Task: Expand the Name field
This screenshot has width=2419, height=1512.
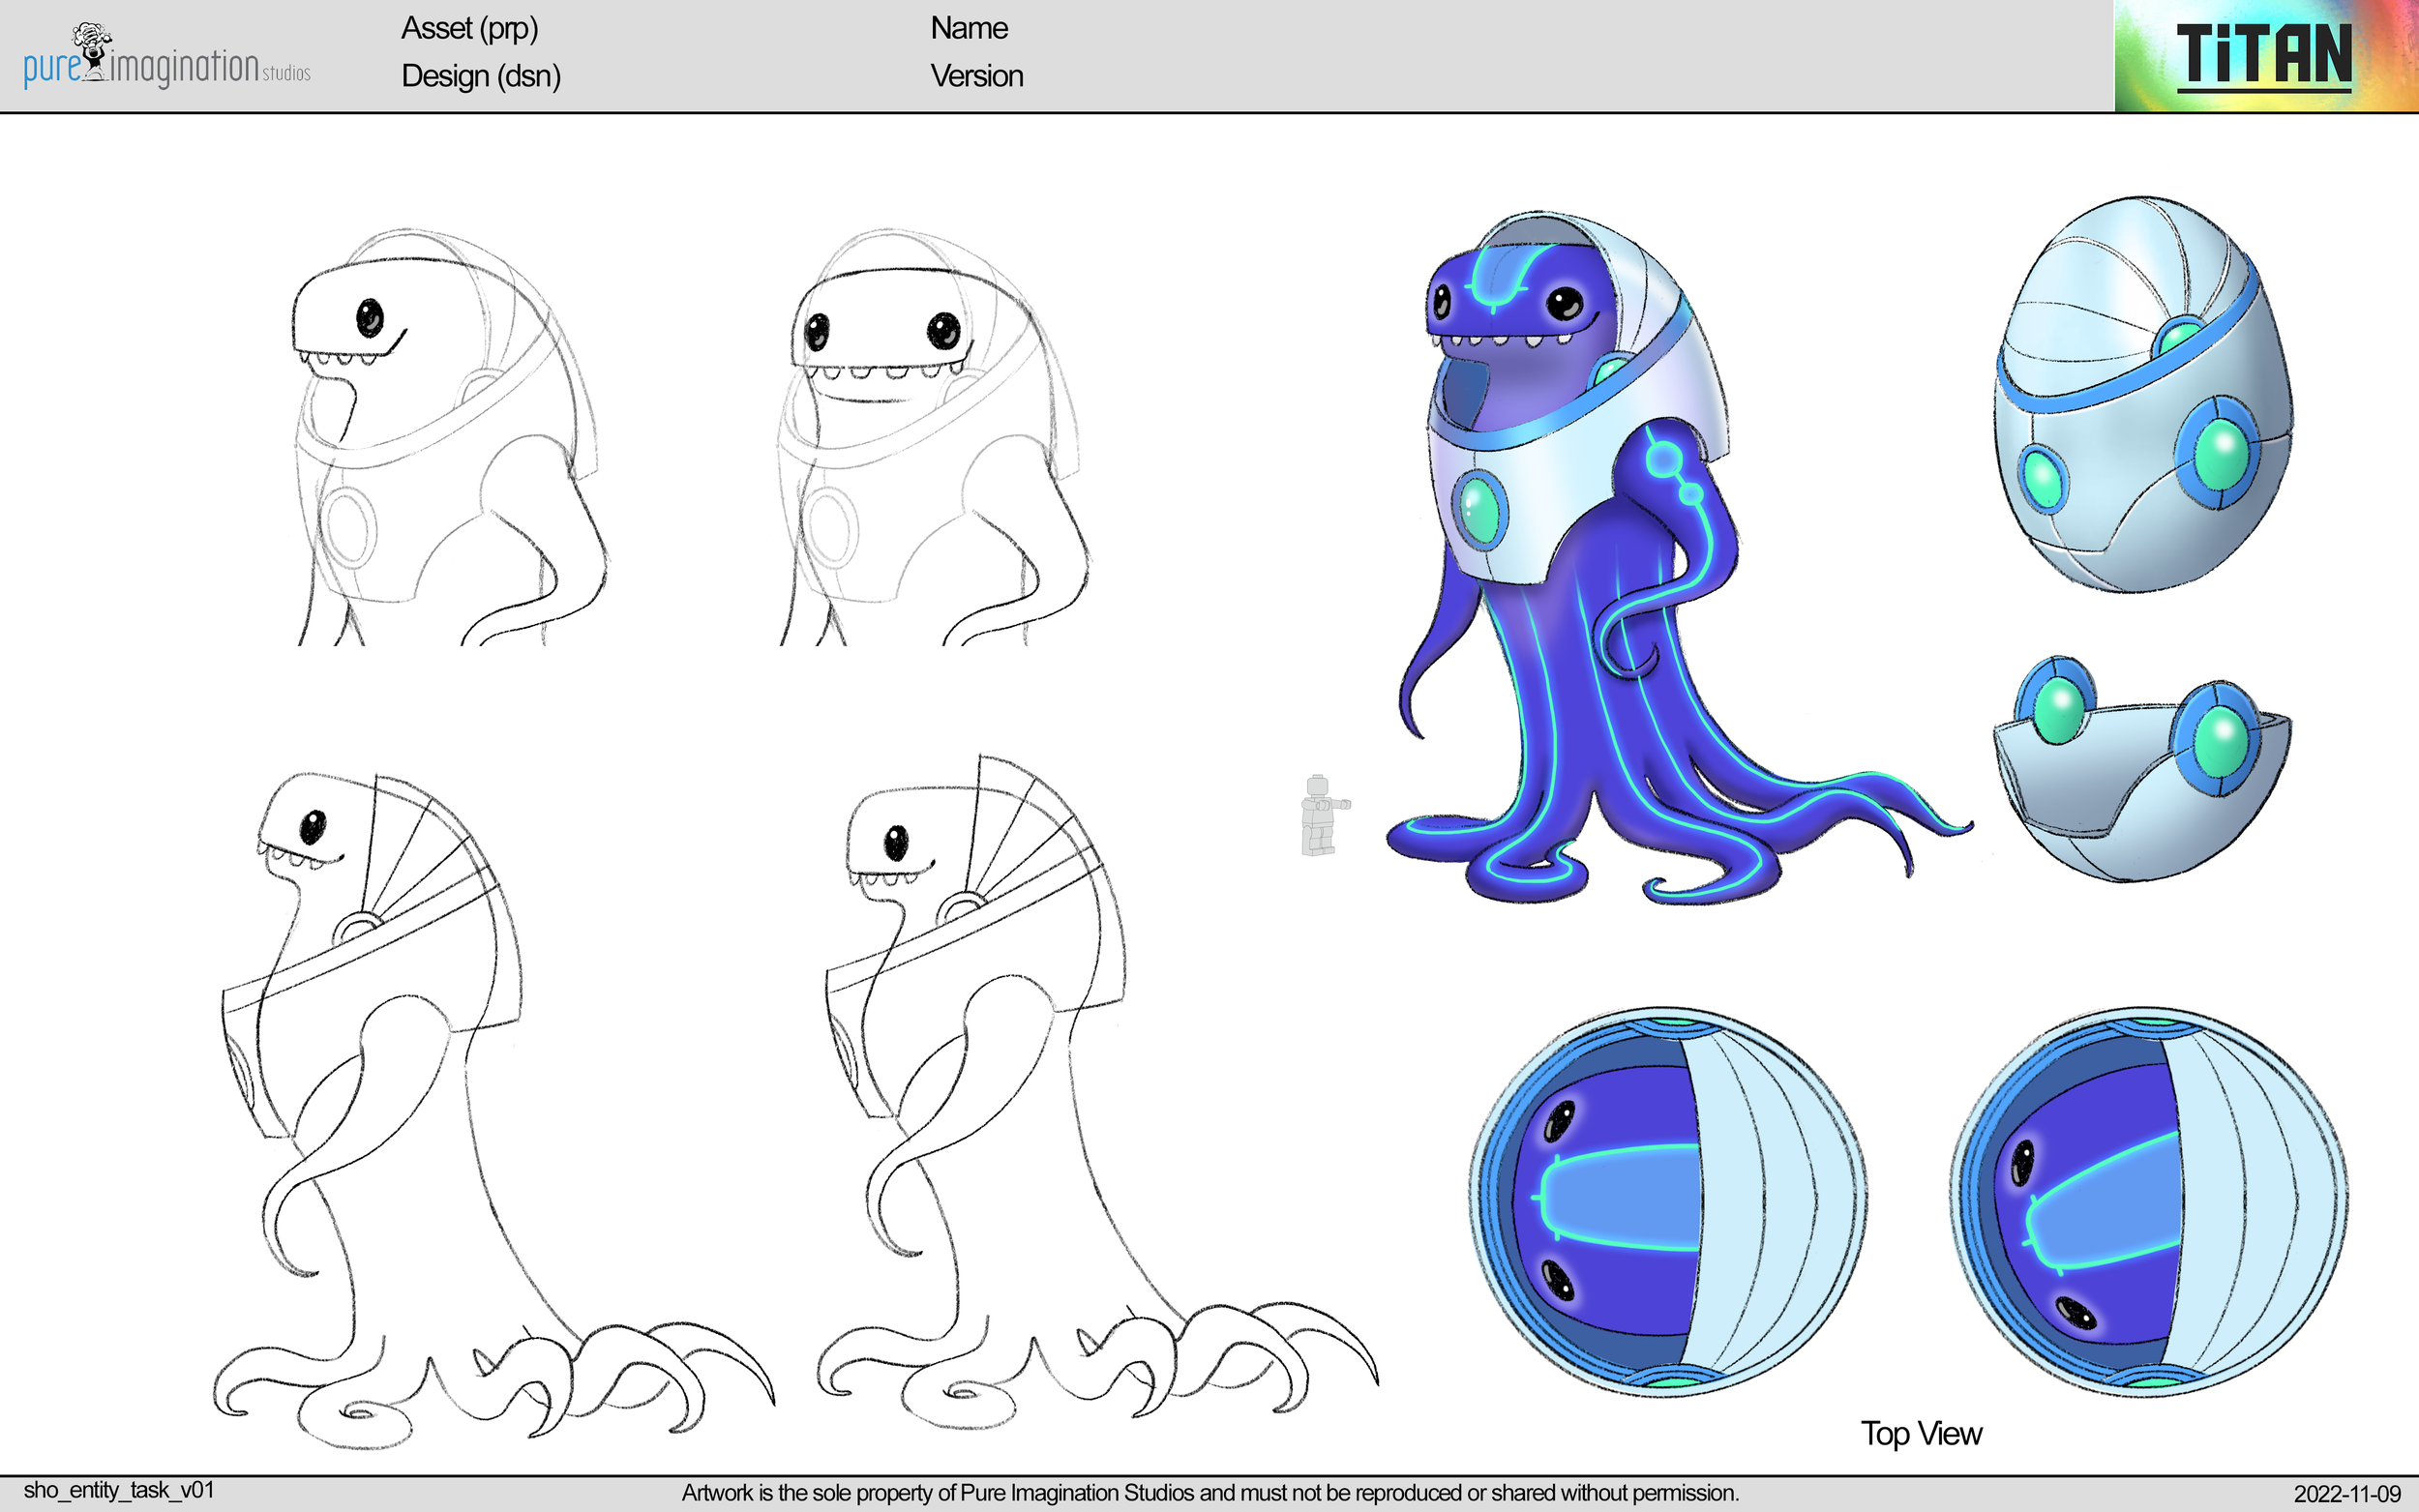Action: point(968,28)
